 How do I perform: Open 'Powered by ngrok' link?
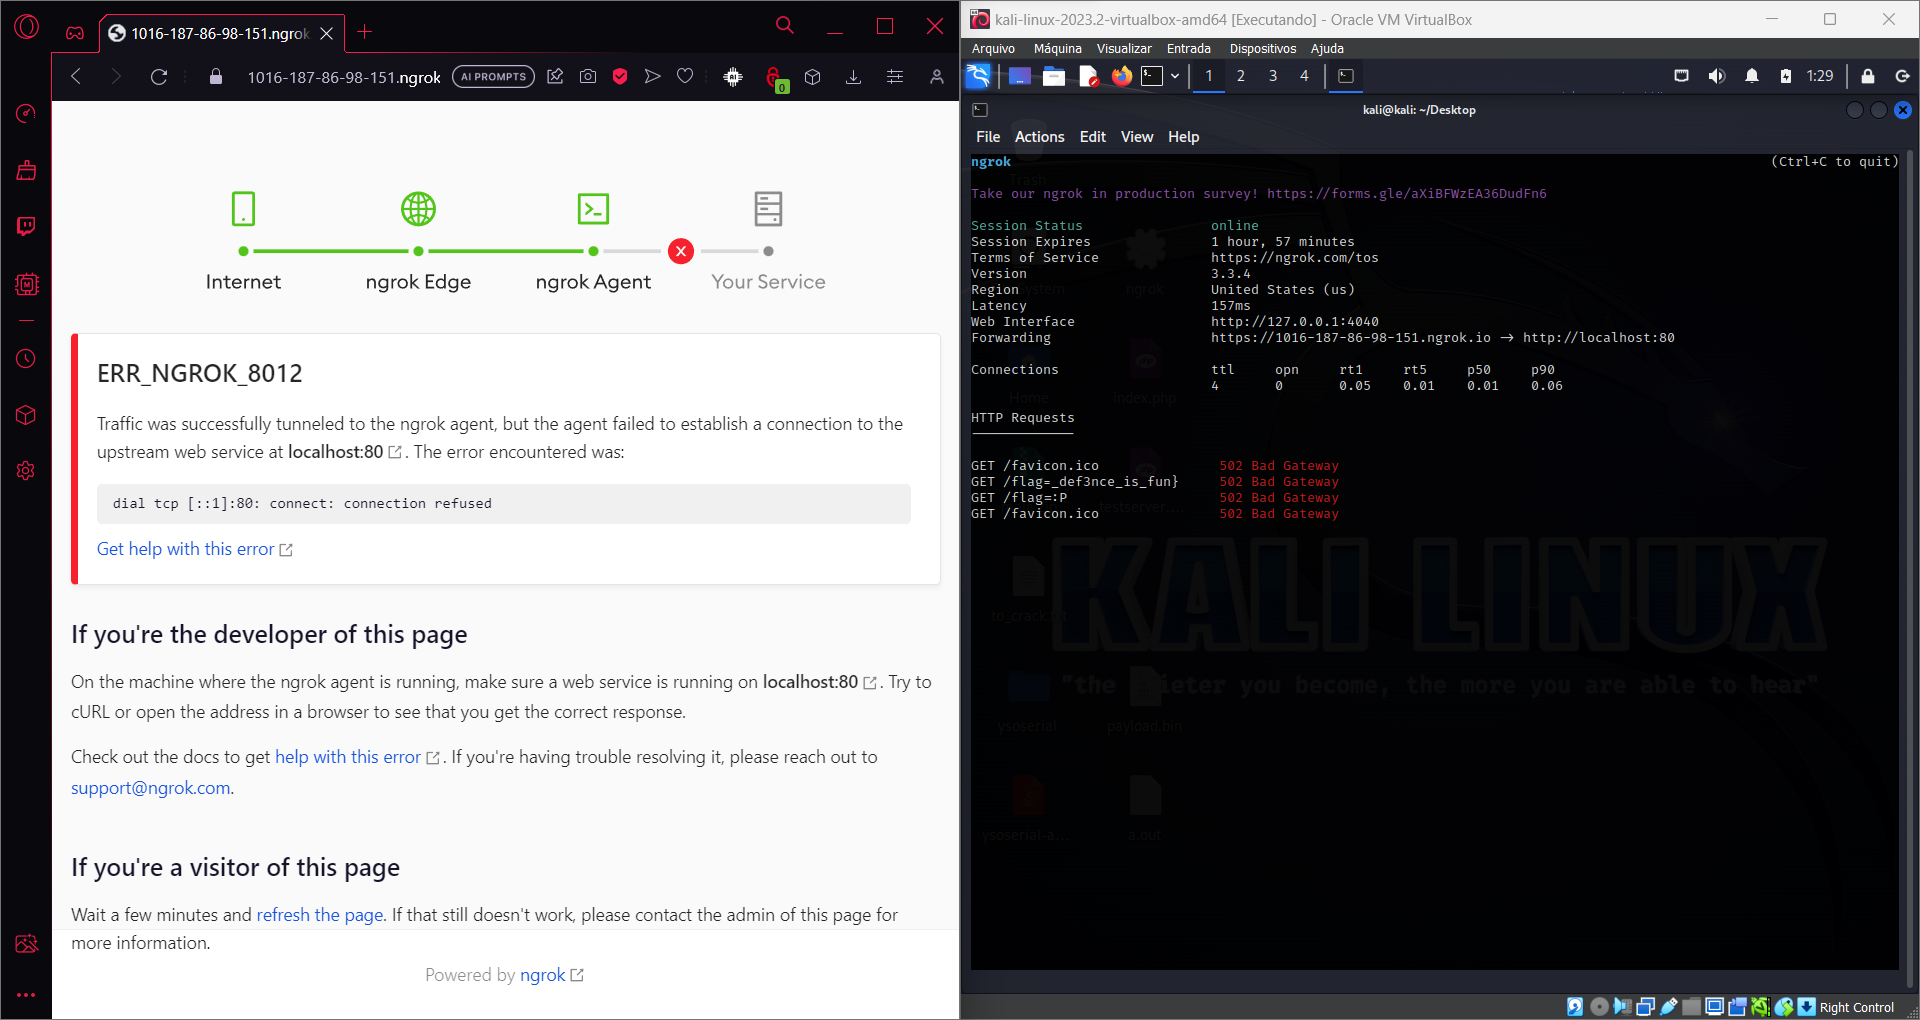551,975
